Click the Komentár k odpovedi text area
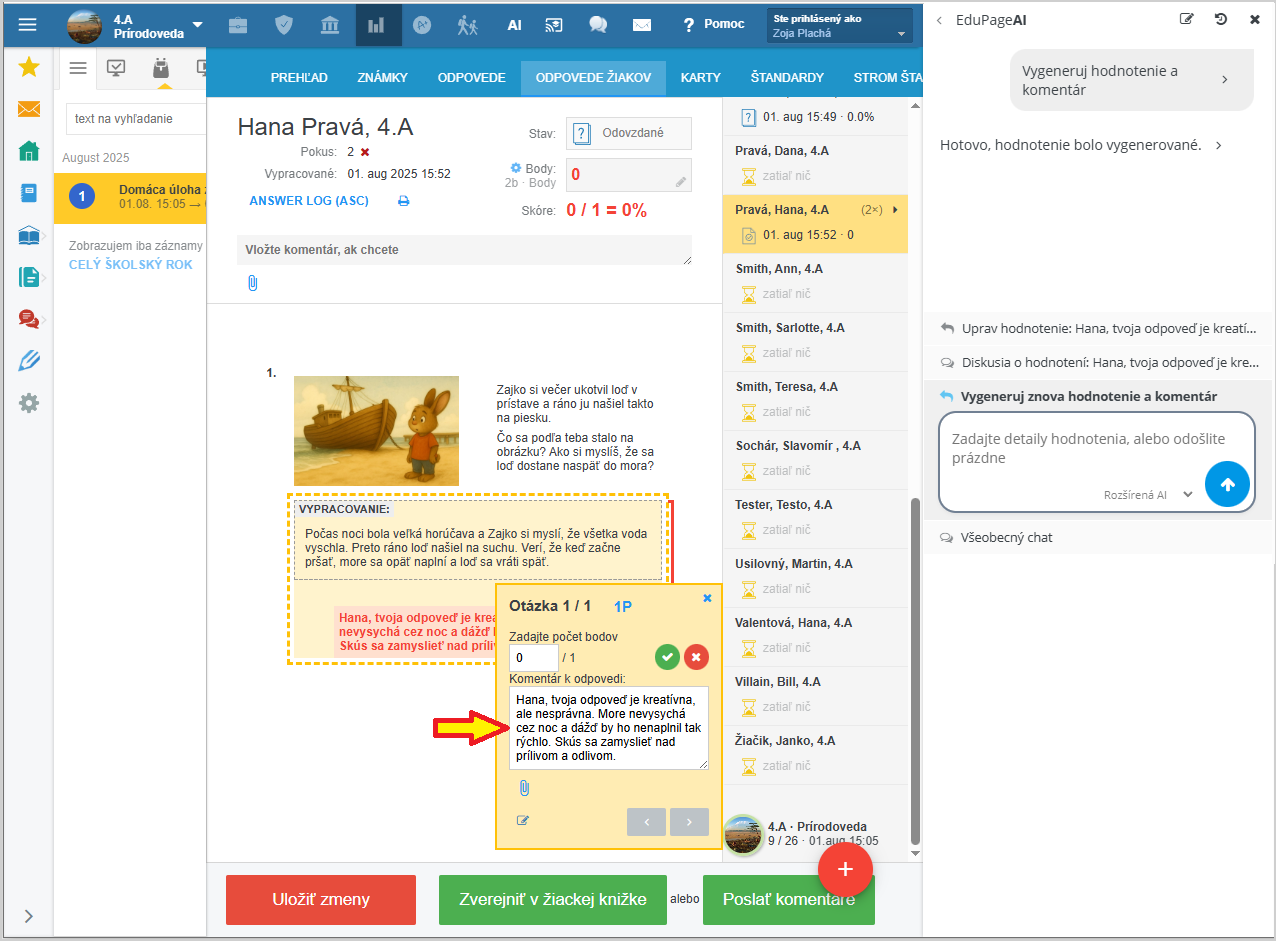Viewport: 1276px width, 941px height. click(x=609, y=728)
